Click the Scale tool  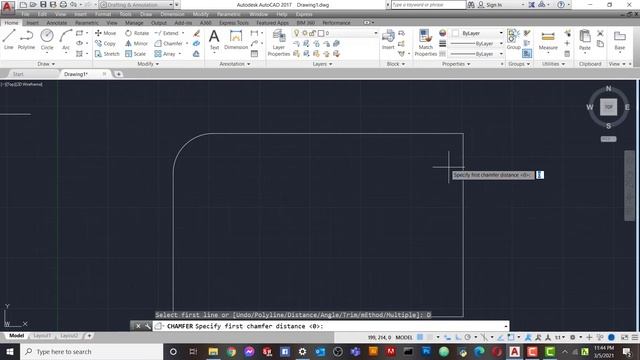(x=136, y=53)
